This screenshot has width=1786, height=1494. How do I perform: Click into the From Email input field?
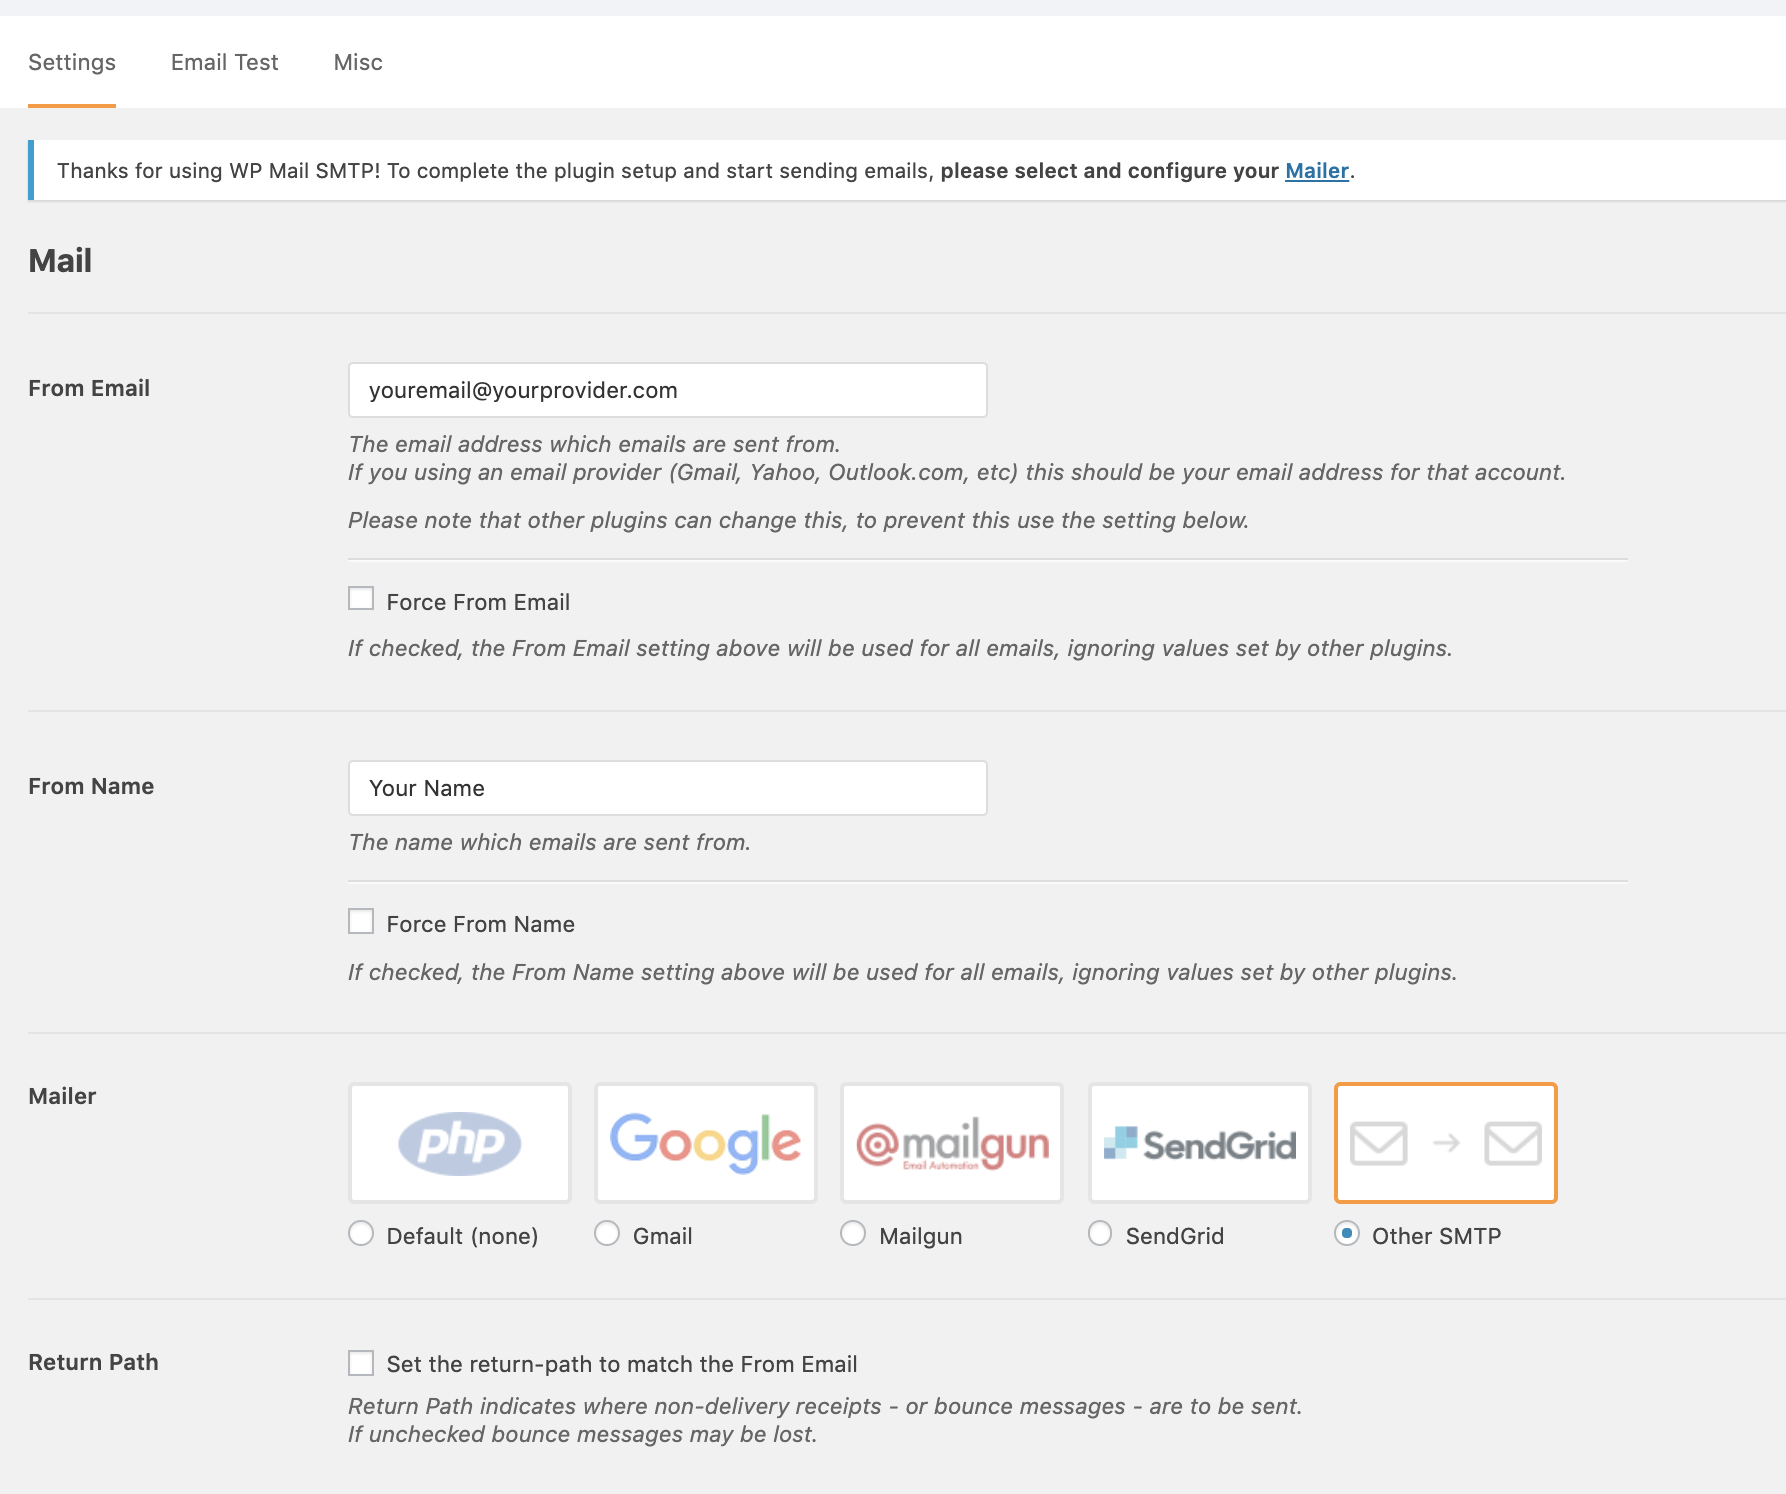(667, 390)
